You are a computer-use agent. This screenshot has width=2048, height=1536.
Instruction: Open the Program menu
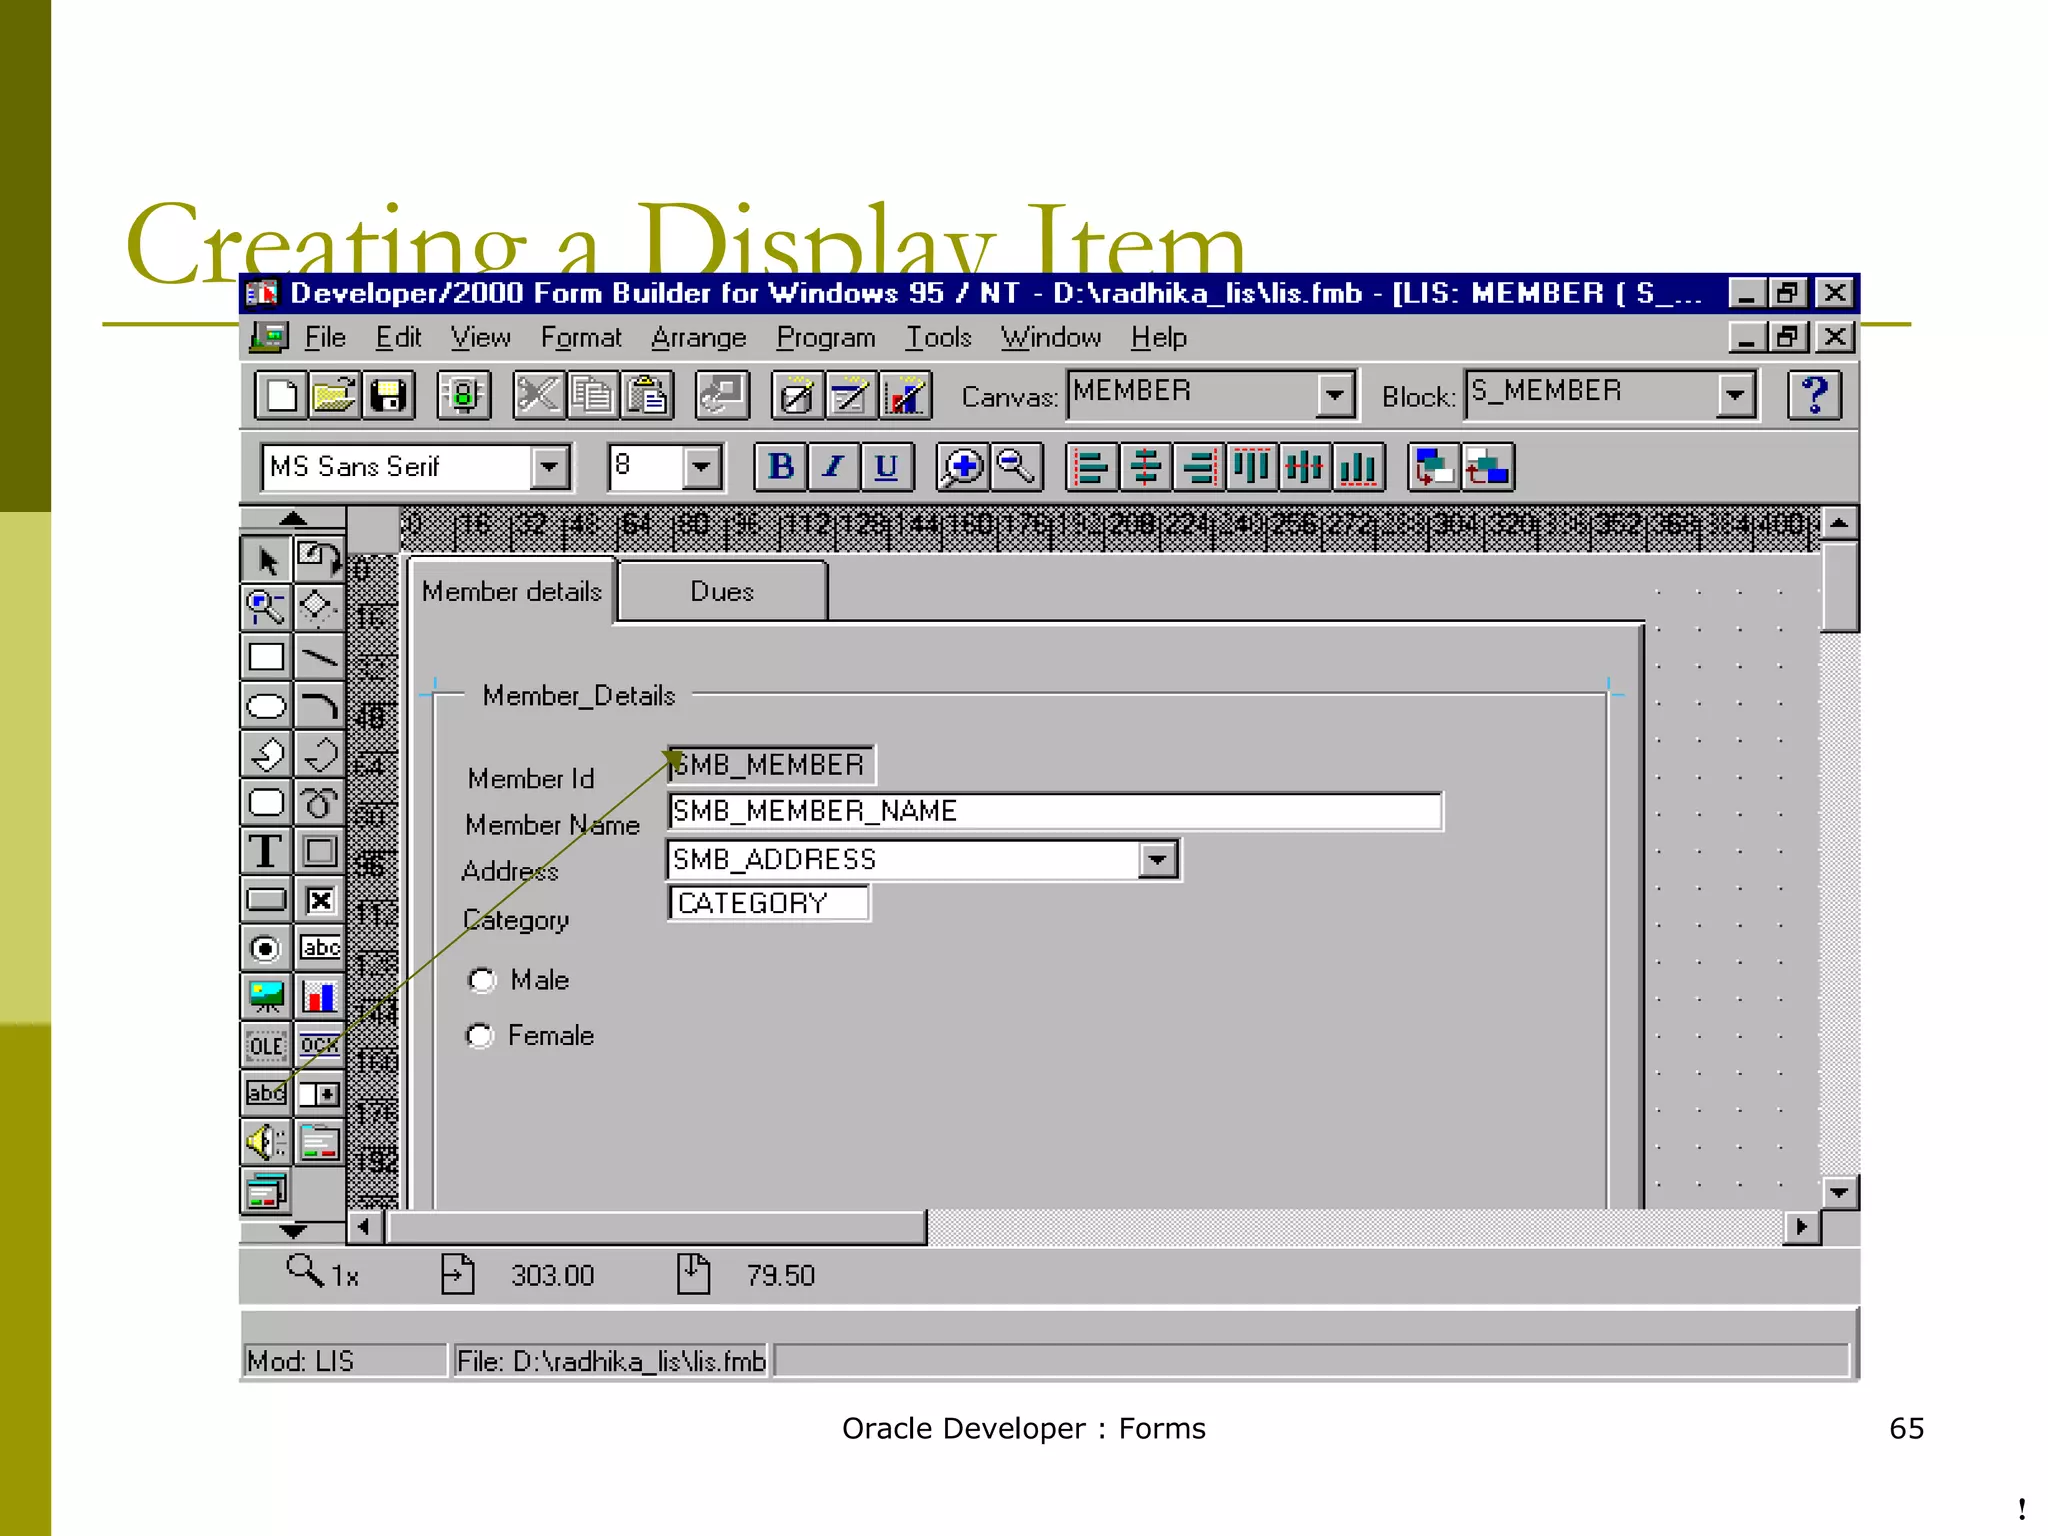click(826, 338)
